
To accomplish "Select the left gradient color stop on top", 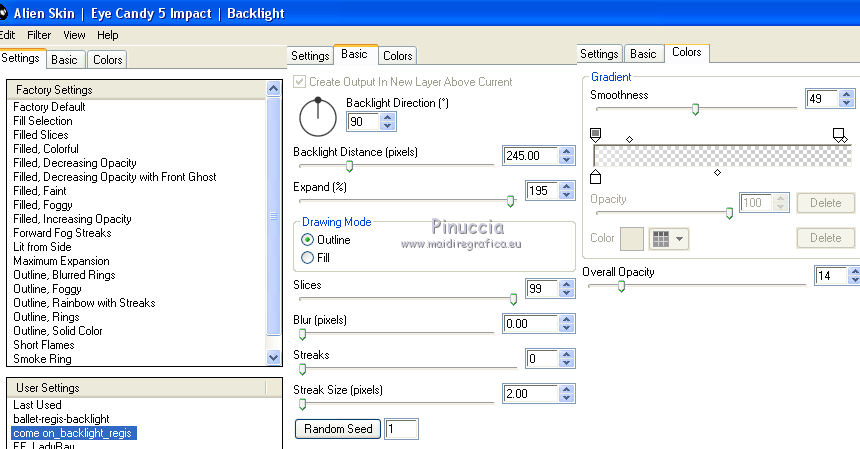I will coord(595,134).
